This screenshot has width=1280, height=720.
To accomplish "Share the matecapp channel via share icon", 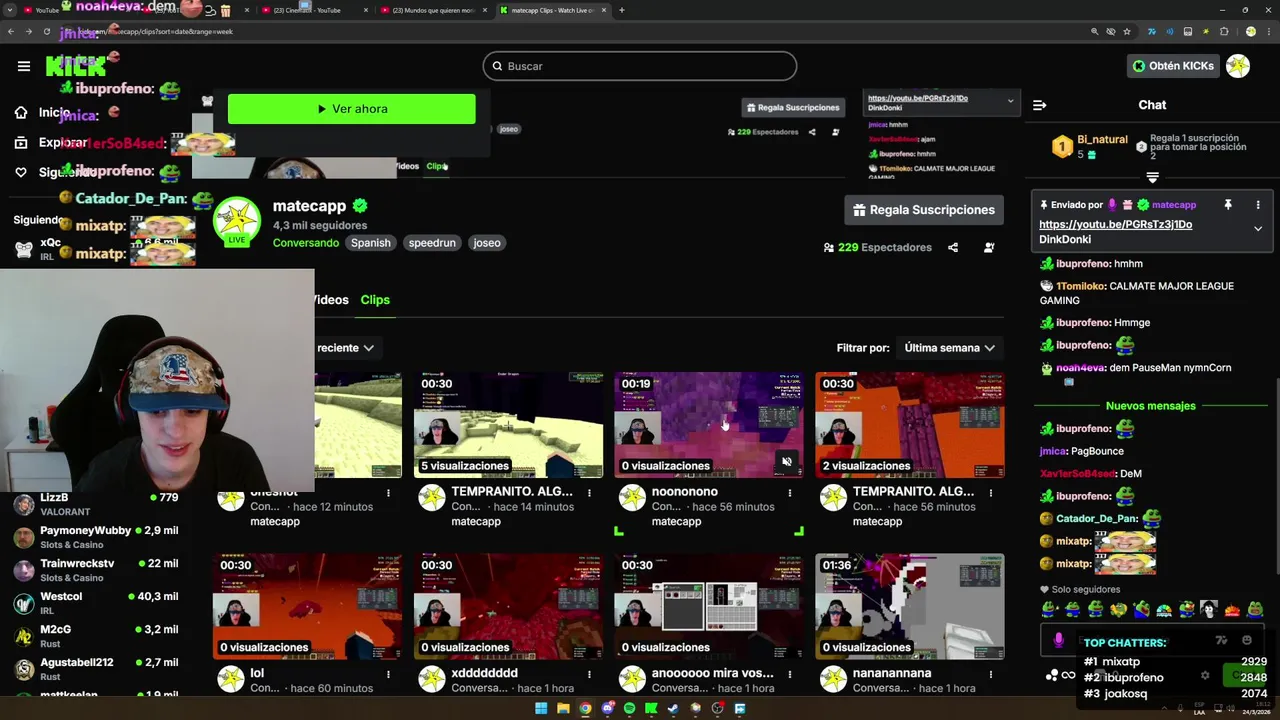I will coord(953,248).
